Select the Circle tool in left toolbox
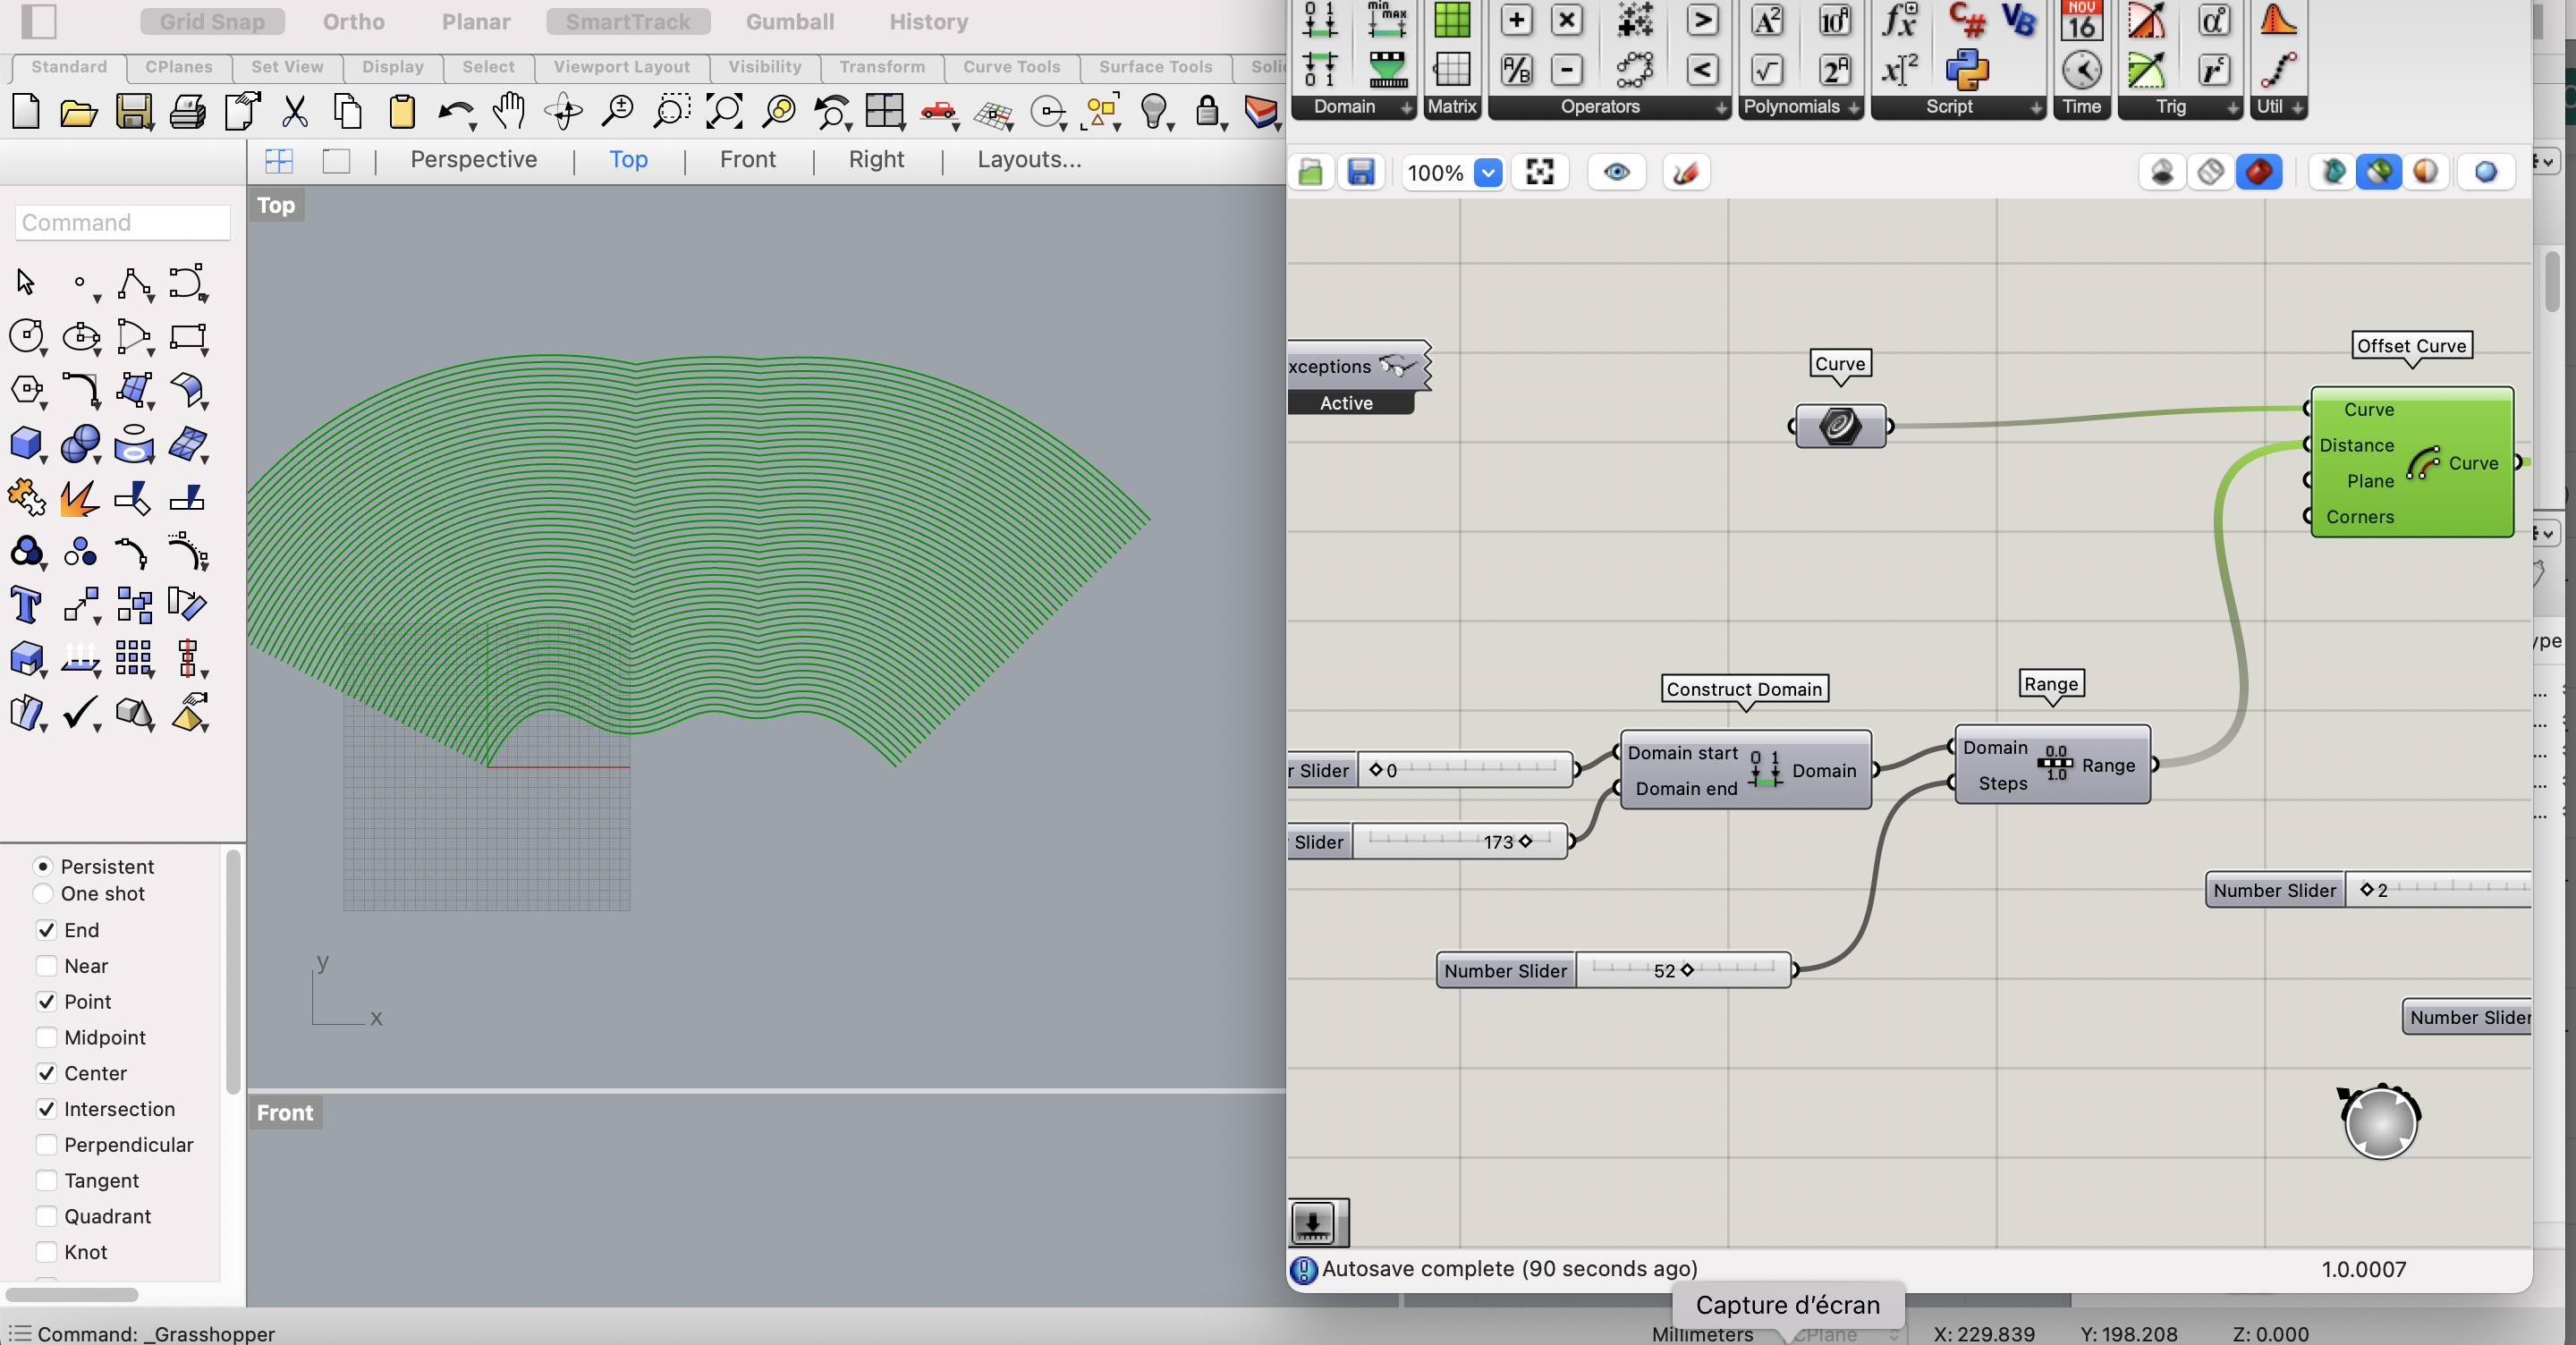 [x=26, y=336]
